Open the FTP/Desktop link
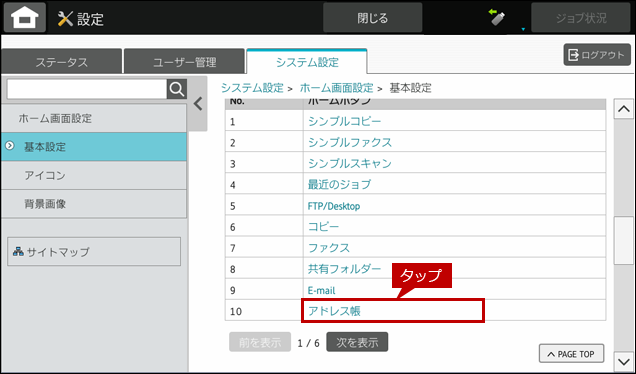This screenshot has height=374, width=636. click(x=334, y=206)
